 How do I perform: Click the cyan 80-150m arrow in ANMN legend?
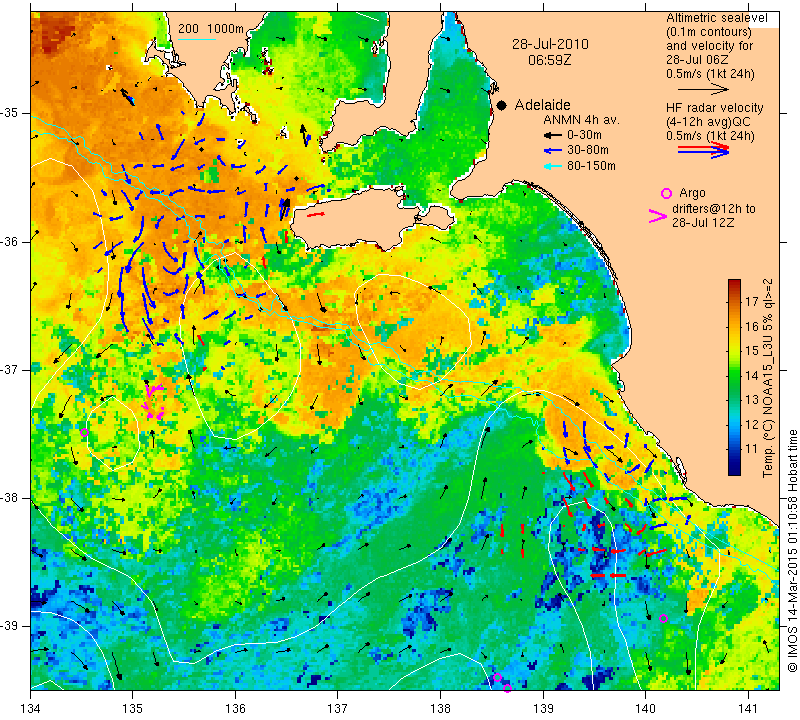[x=552, y=166]
